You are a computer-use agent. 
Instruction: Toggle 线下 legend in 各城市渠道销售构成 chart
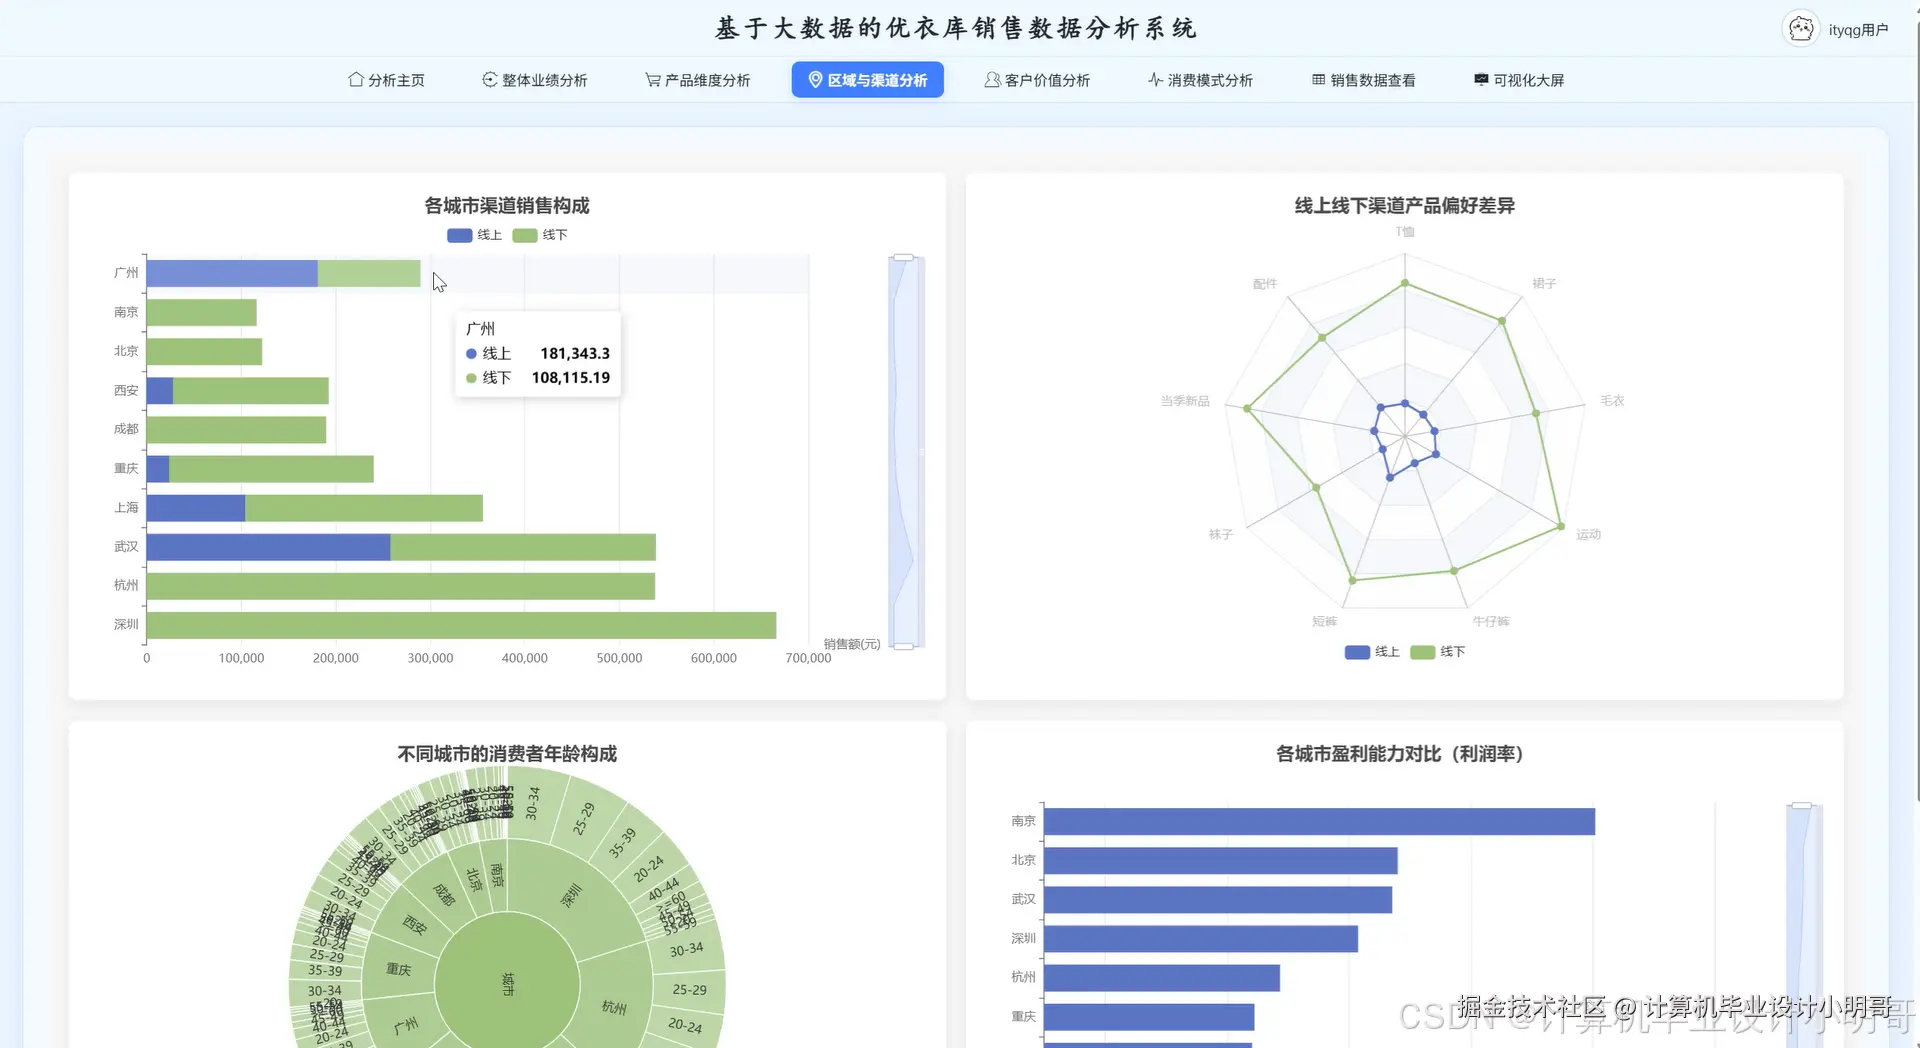(x=540, y=235)
